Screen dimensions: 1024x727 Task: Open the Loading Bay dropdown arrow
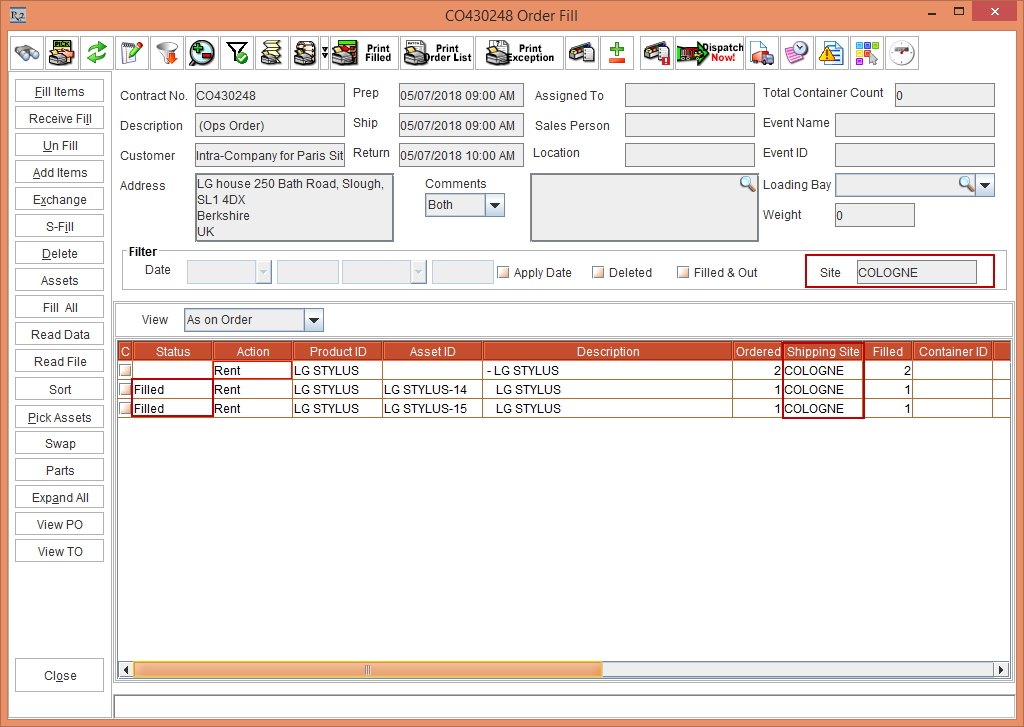pyautogui.click(x=985, y=185)
